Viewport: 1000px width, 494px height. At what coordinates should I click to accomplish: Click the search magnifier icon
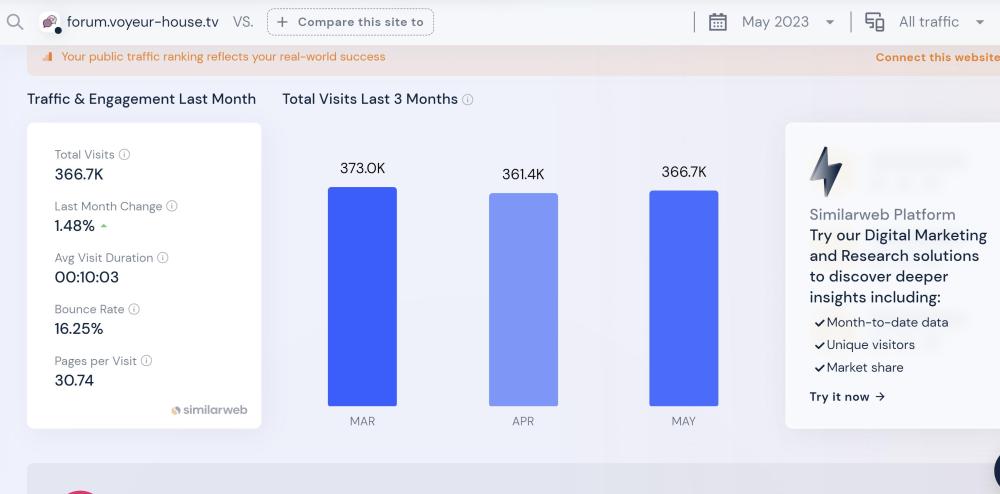[x=14, y=22]
